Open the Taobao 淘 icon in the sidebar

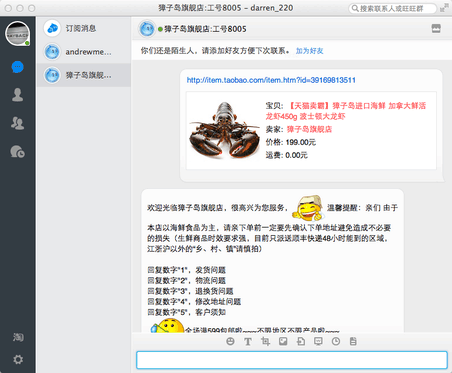pyautogui.click(x=18, y=337)
